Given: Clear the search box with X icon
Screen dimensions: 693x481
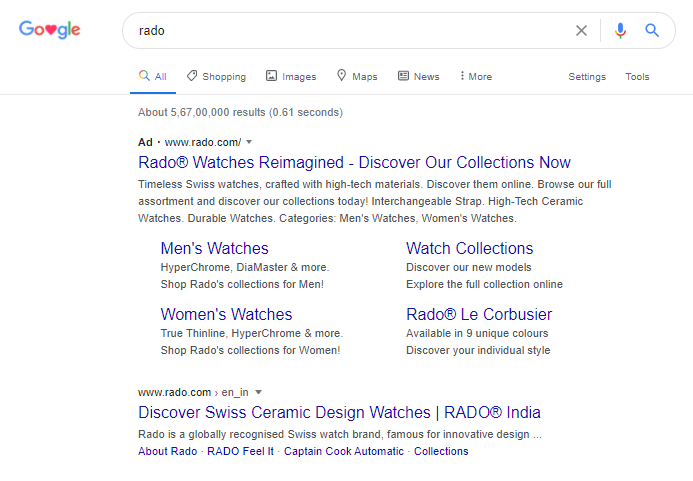Looking at the screenshot, I should (x=581, y=31).
